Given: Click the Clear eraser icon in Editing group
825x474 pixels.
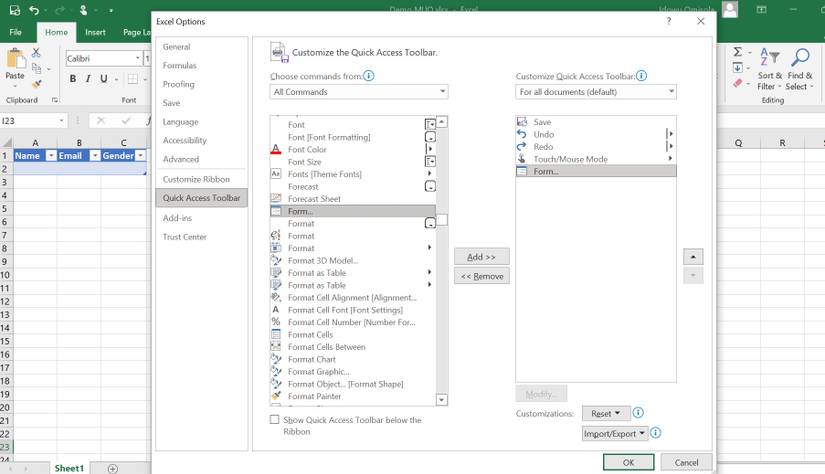Looking at the screenshot, I should click(x=738, y=83).
